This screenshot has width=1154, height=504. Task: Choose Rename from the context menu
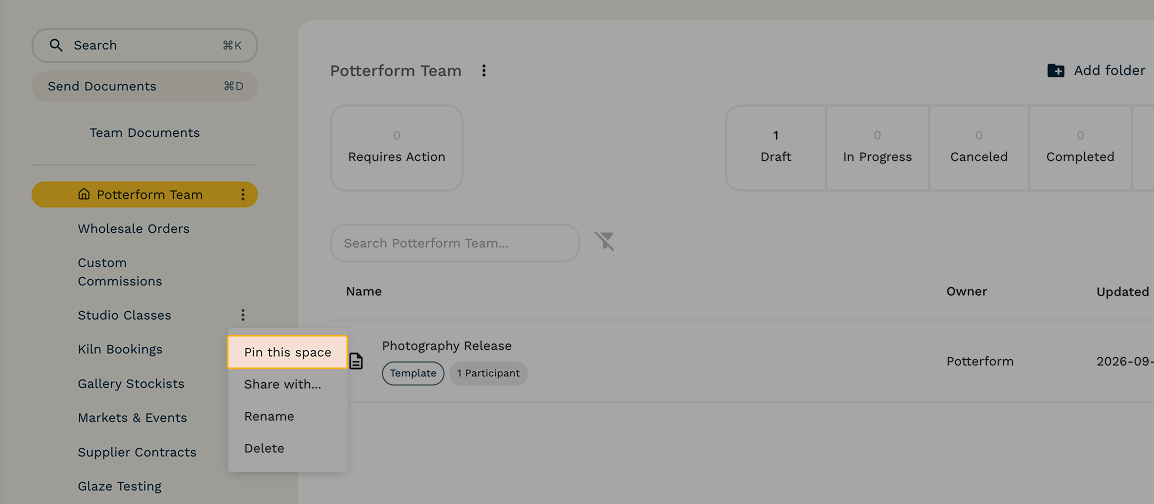[288, 416]
